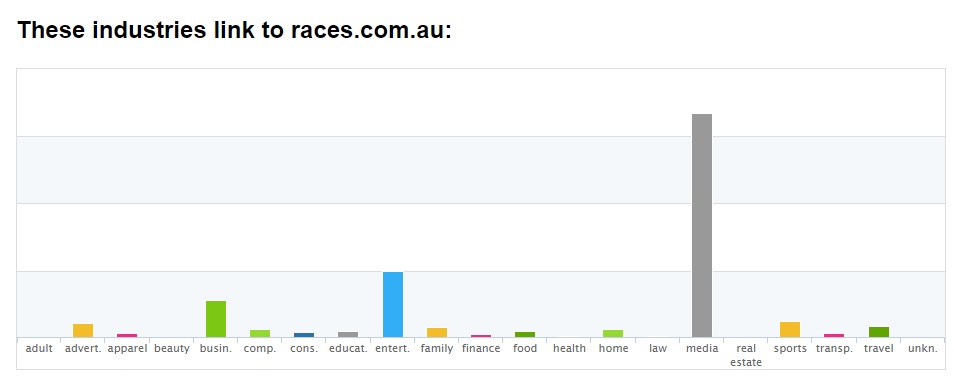The height and width of the screenshot is (379, 954).
Task: Click the tall gray media bar
Action: (x=702, y=225)
